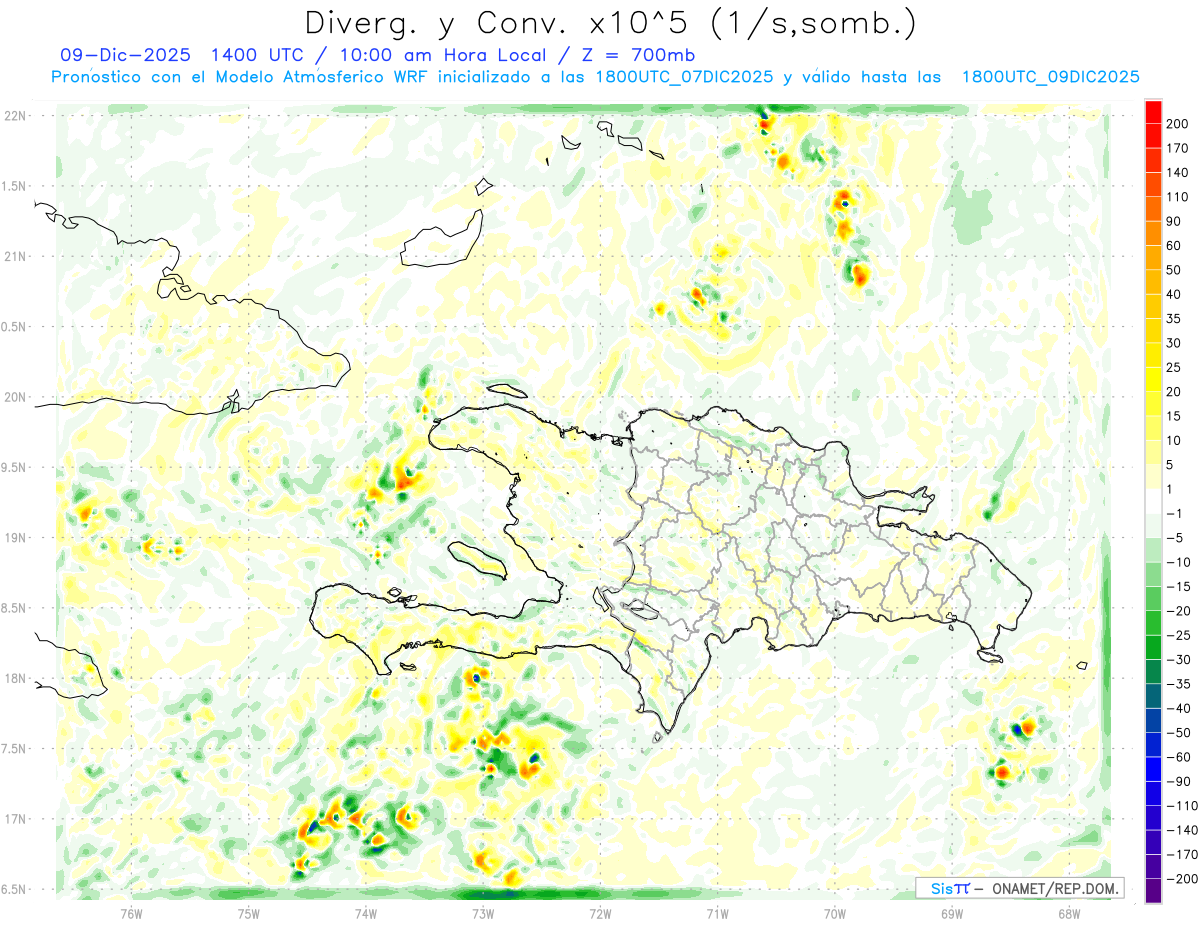The width and height of the screenshot is (1200, 927).
Task: Click the colorbar value "170" at the top
Action: [x=1178, y=147]
